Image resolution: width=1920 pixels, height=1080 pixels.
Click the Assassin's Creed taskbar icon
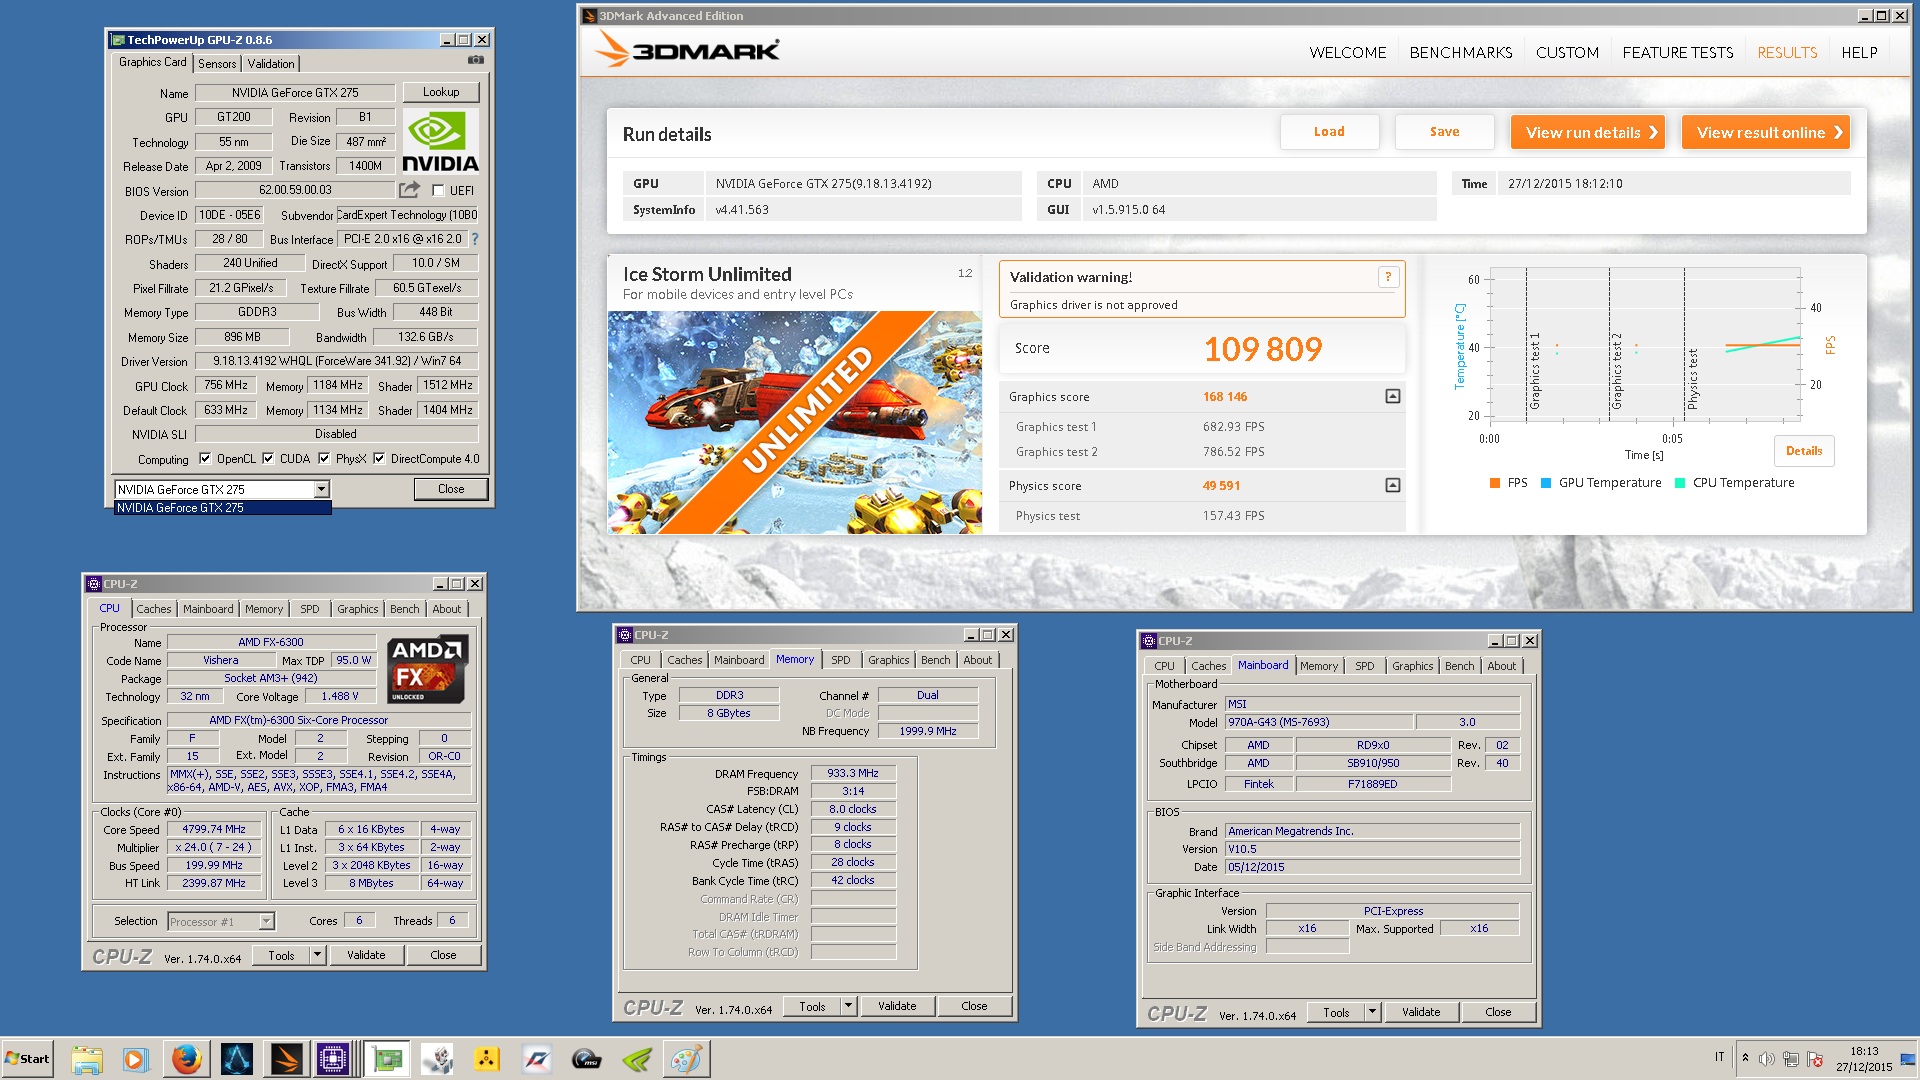pyautogui.click(x=237, y=1059)
